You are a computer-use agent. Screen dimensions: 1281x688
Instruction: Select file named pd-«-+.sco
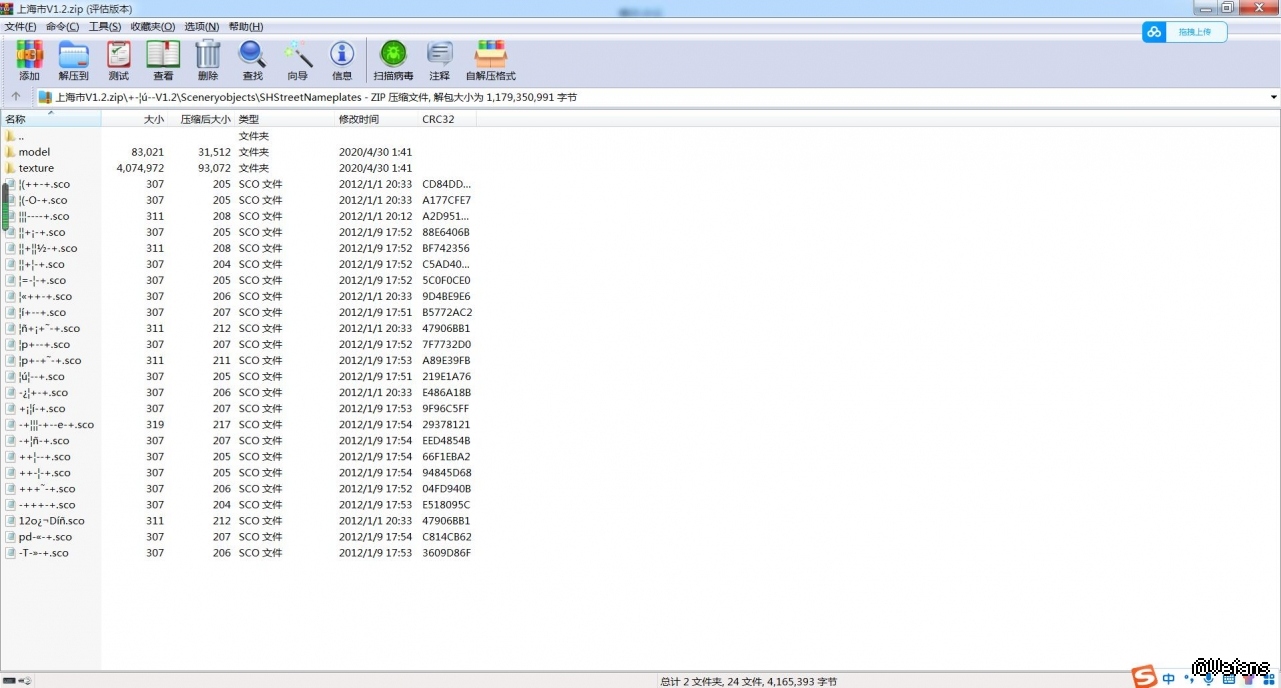[45, 536]
